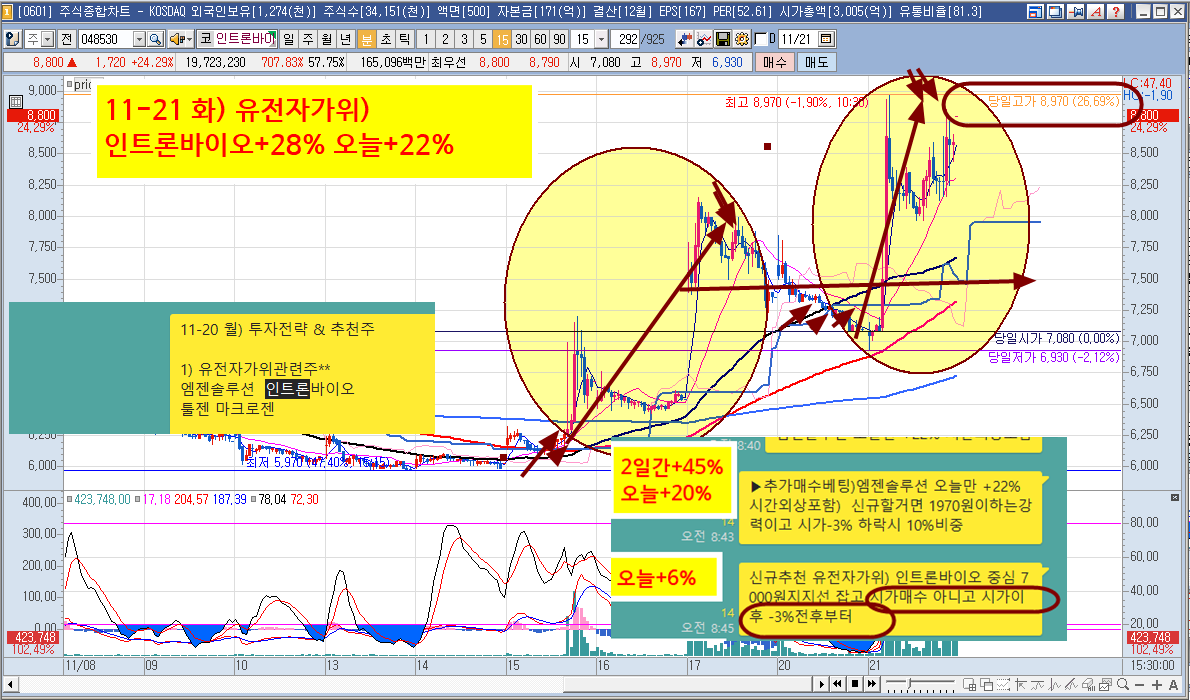Expand the speaker icon dropdown arrow

click(x=189, y=39)
